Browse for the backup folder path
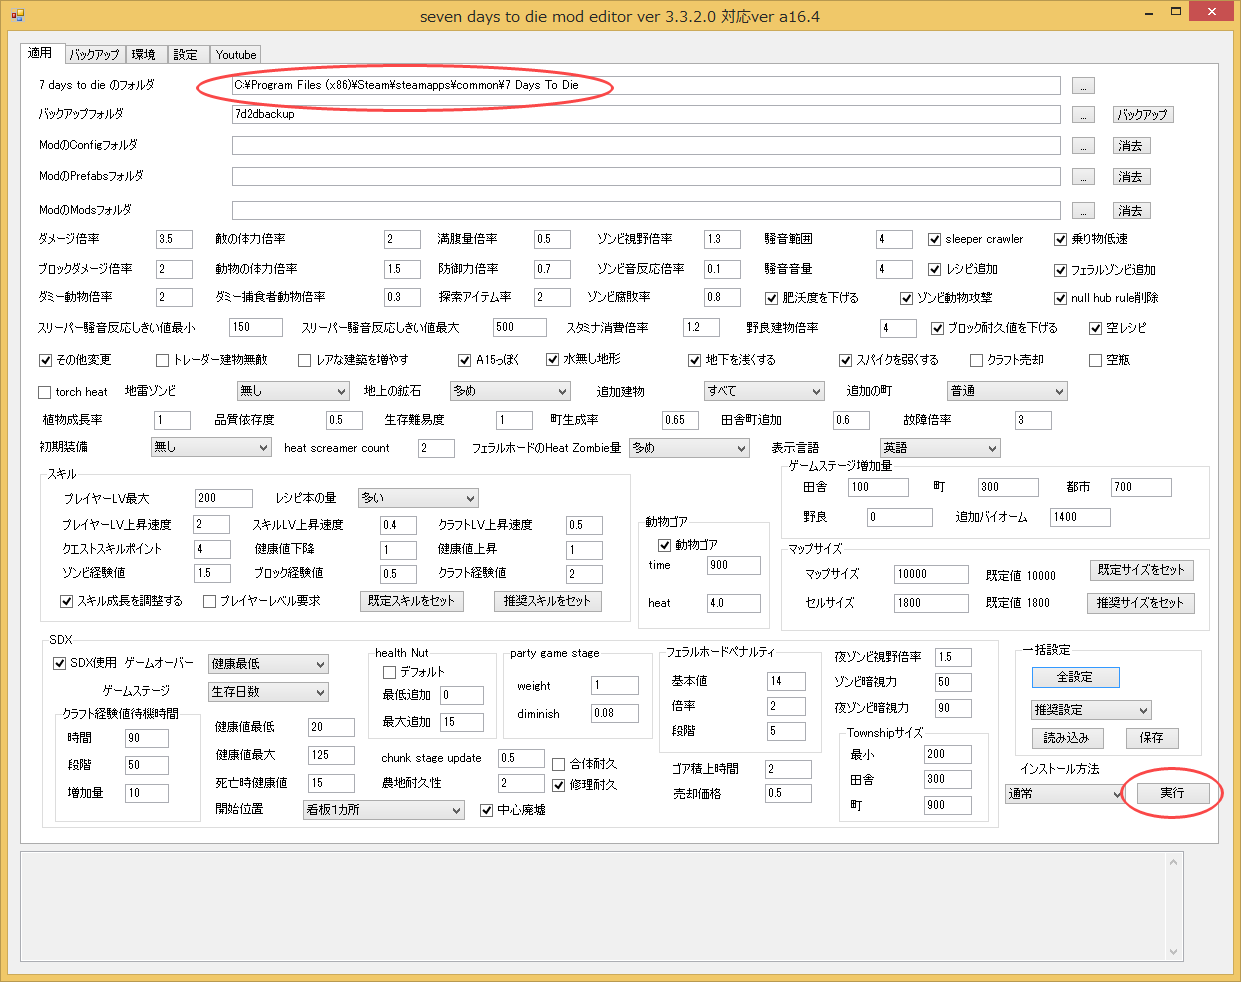This screenshot has width=1241, height=982. coord(1083,115)
